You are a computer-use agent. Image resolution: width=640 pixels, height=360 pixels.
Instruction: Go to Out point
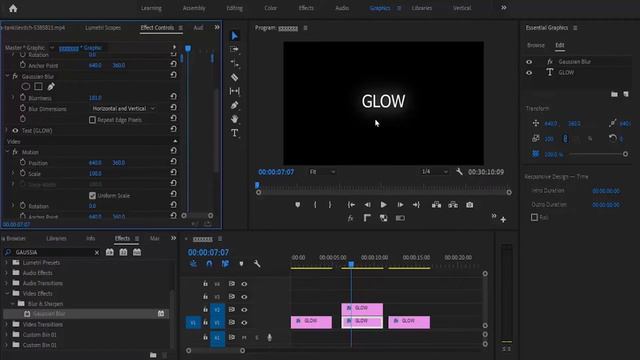click(x=416, y=205)
